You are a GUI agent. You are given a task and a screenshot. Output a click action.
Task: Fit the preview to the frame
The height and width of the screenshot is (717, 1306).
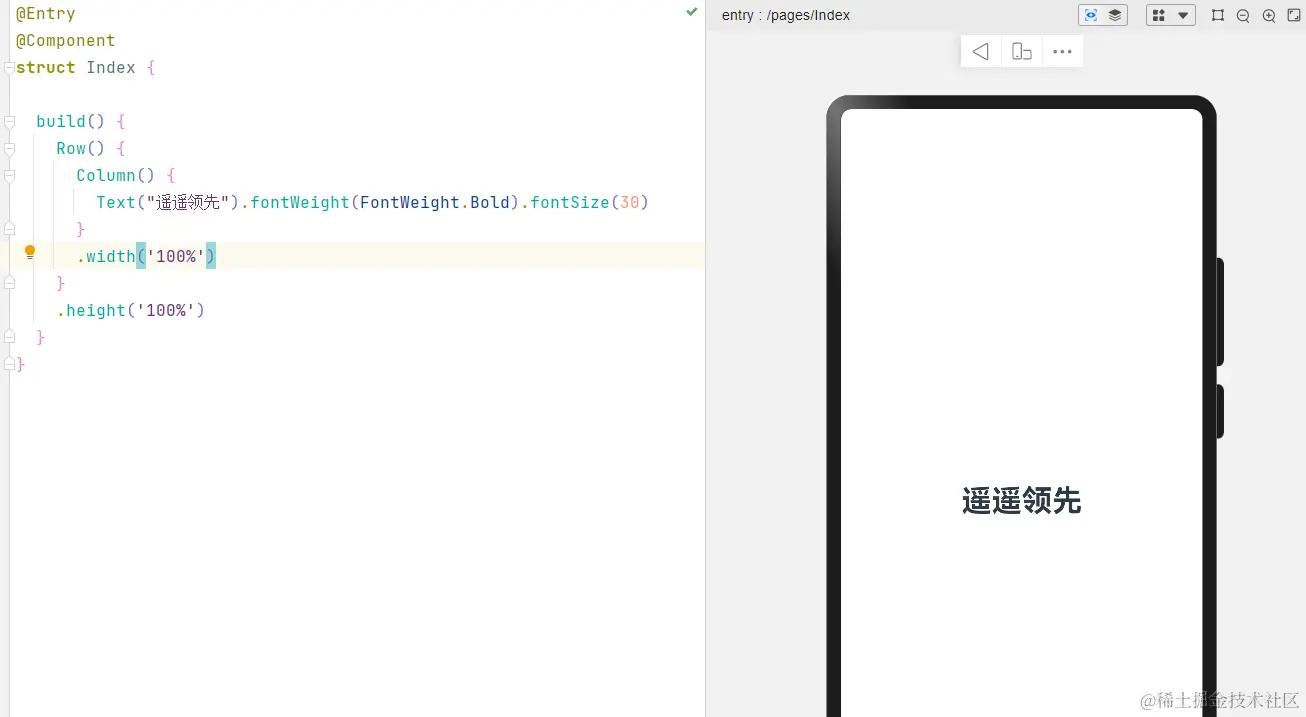(x=1217, y=15)
